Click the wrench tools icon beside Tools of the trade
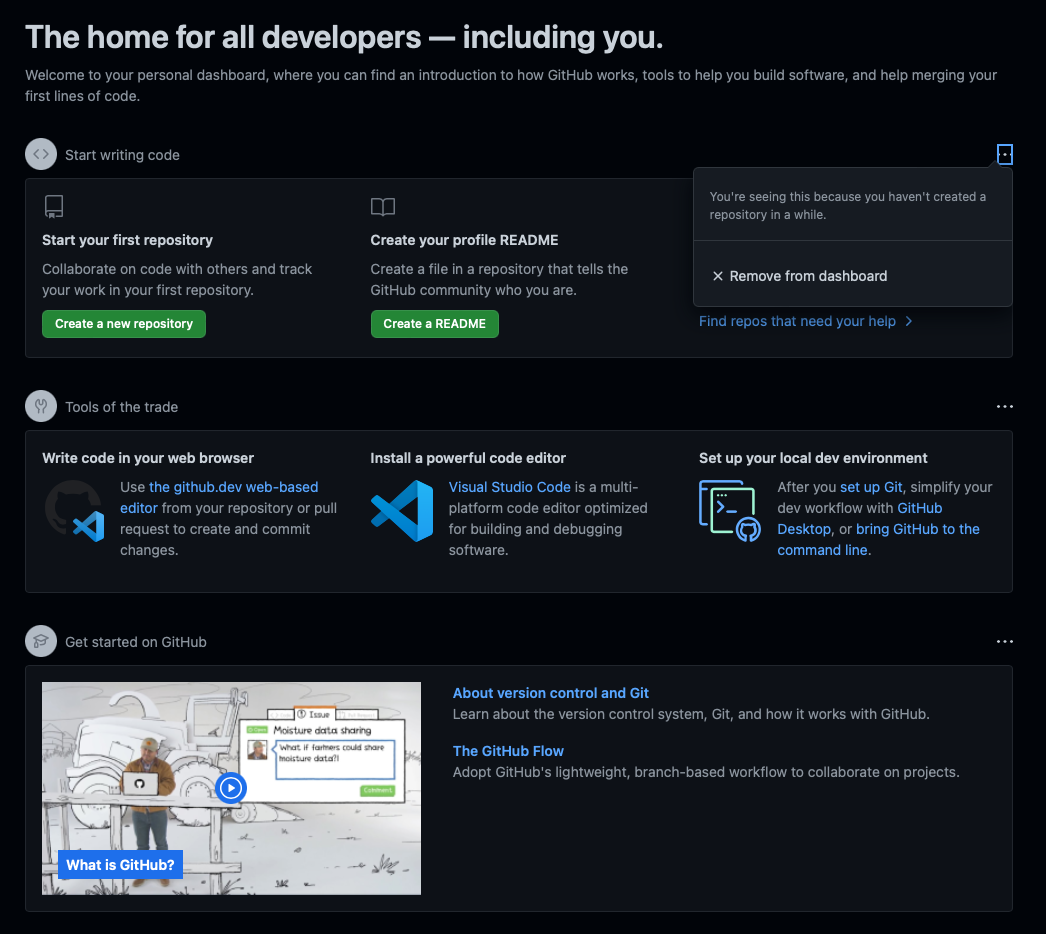This screenshot has width=1046, height=934. [x=41, y=406]
